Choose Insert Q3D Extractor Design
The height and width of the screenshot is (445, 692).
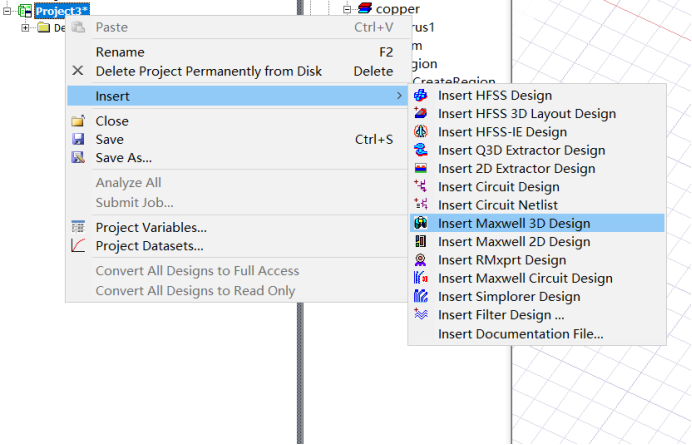[537, 150]
